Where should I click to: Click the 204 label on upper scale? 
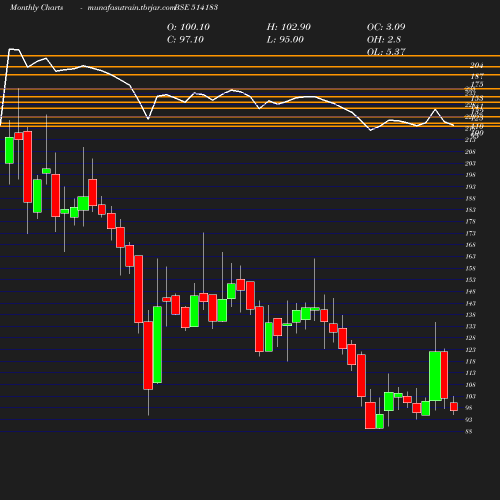pyautogui.click(x=477, y=66)
